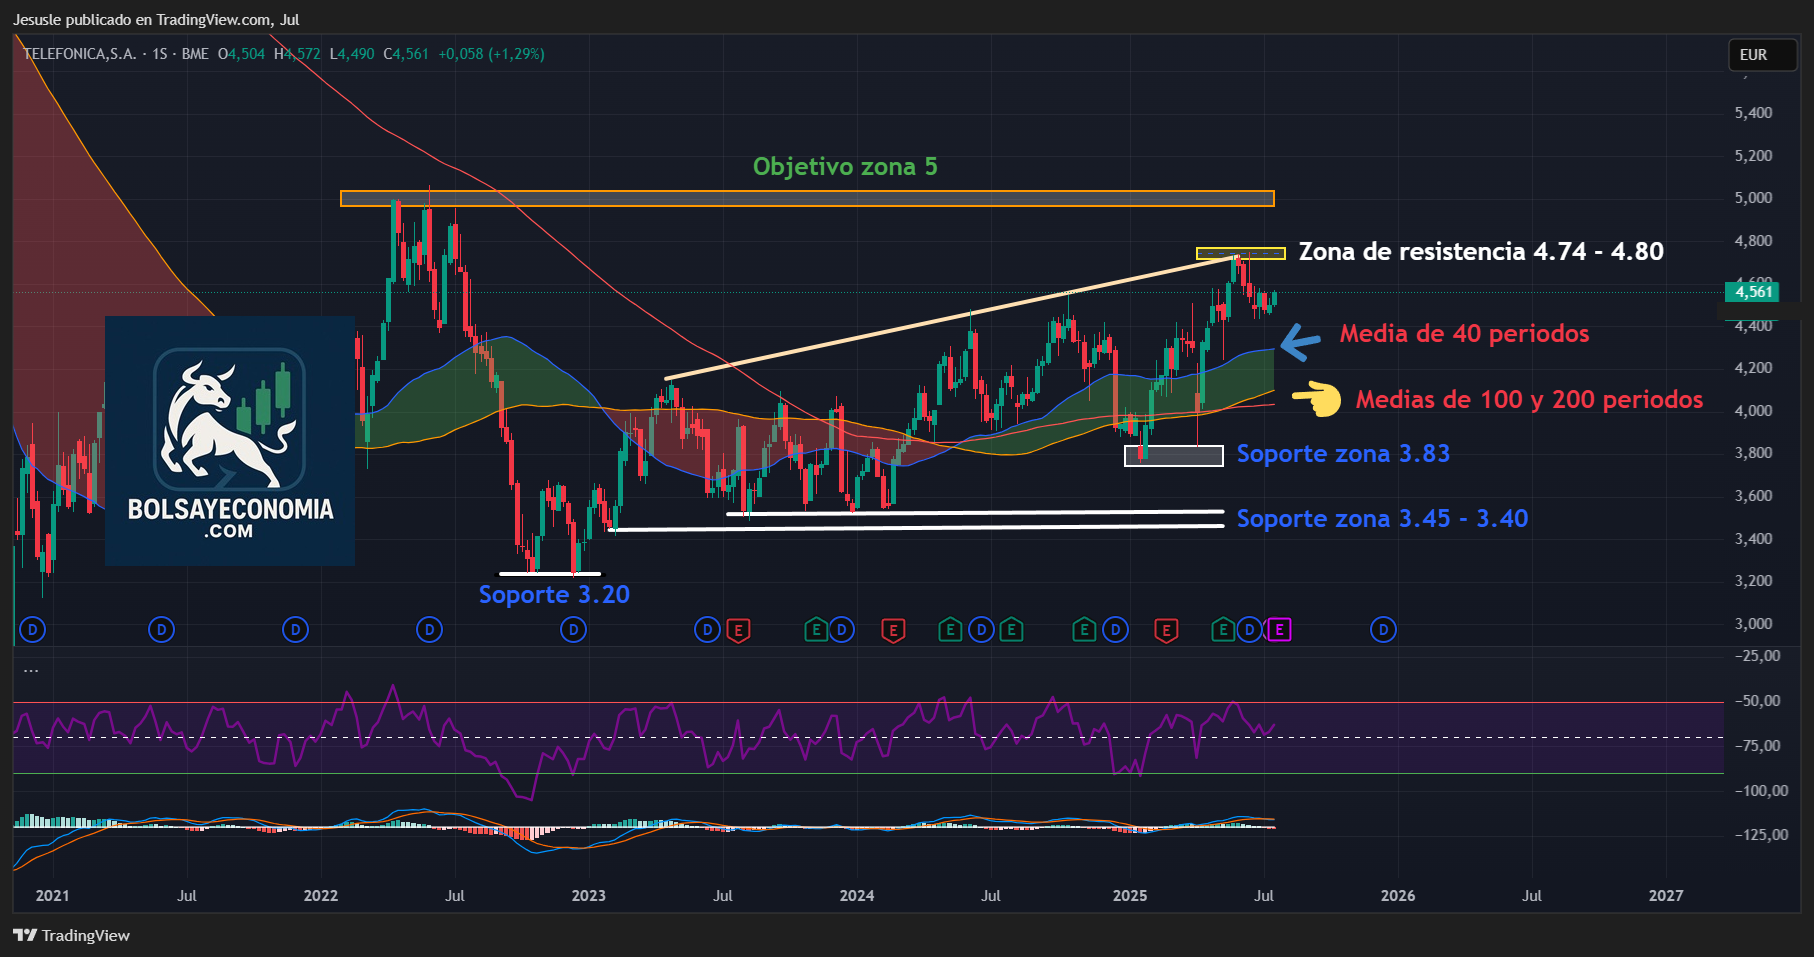Click the 3,000 price axis label

[x=1753, y=624]
